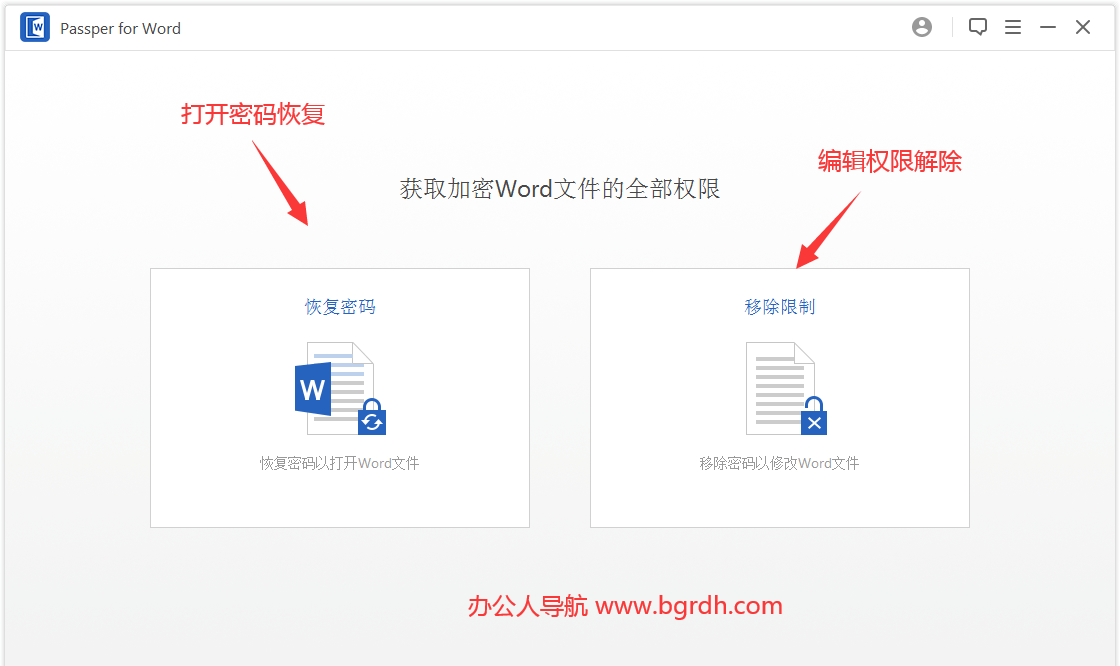Screen dimensions: 1120x666
Task: Click the 获取加密Word文件的全部权限 heading
Action: point(560,189)
